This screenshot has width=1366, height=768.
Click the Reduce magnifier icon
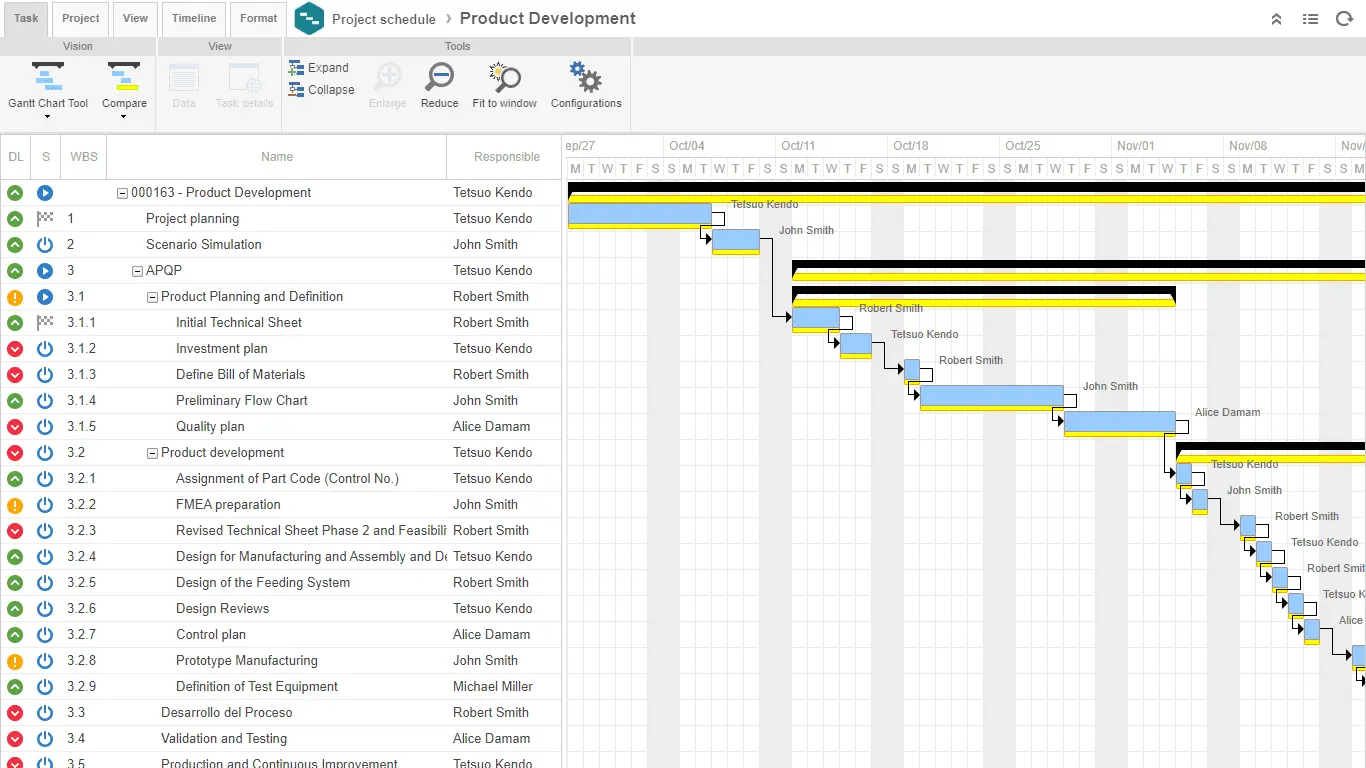point(439,78)
